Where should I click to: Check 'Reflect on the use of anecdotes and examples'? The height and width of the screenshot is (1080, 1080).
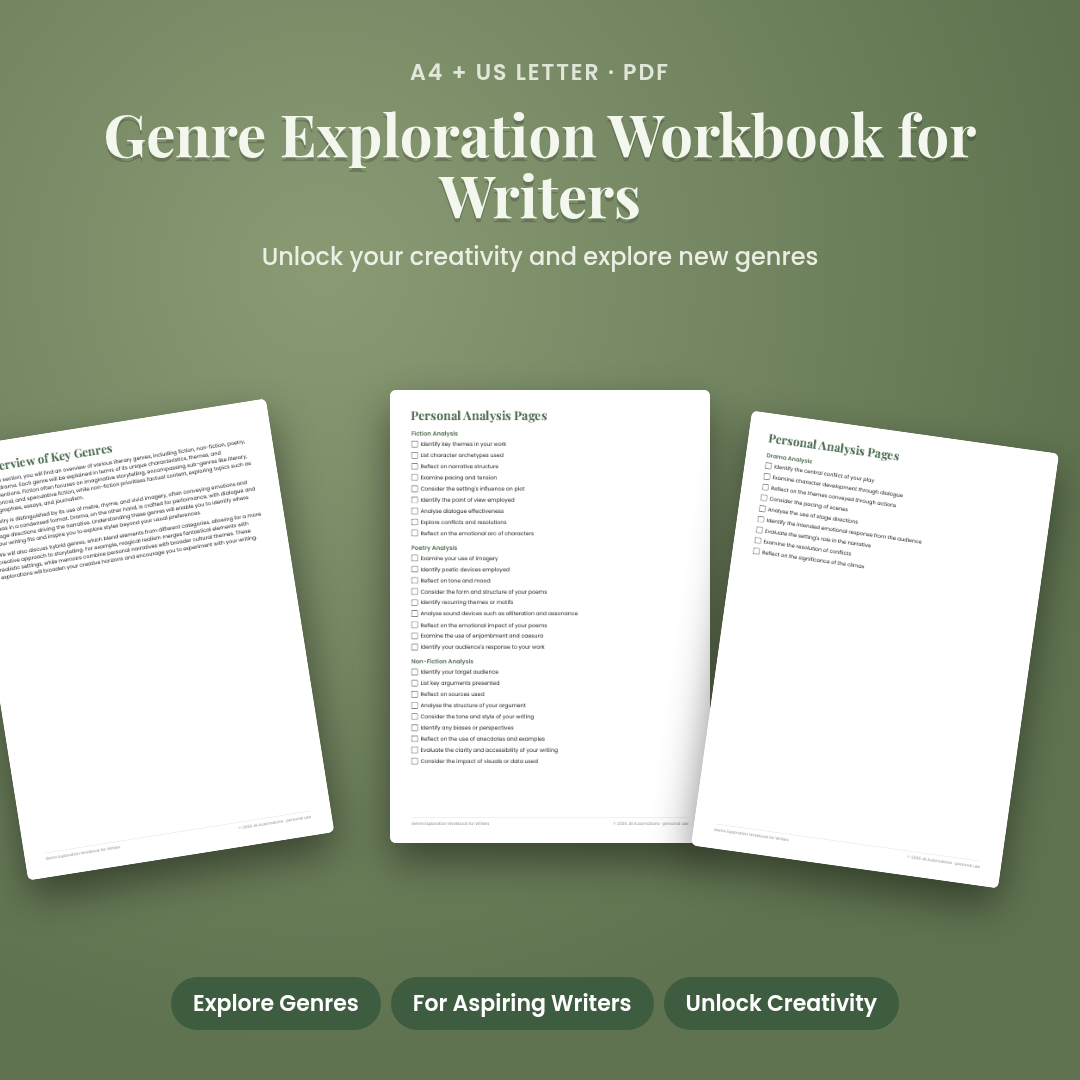(415, 738)
